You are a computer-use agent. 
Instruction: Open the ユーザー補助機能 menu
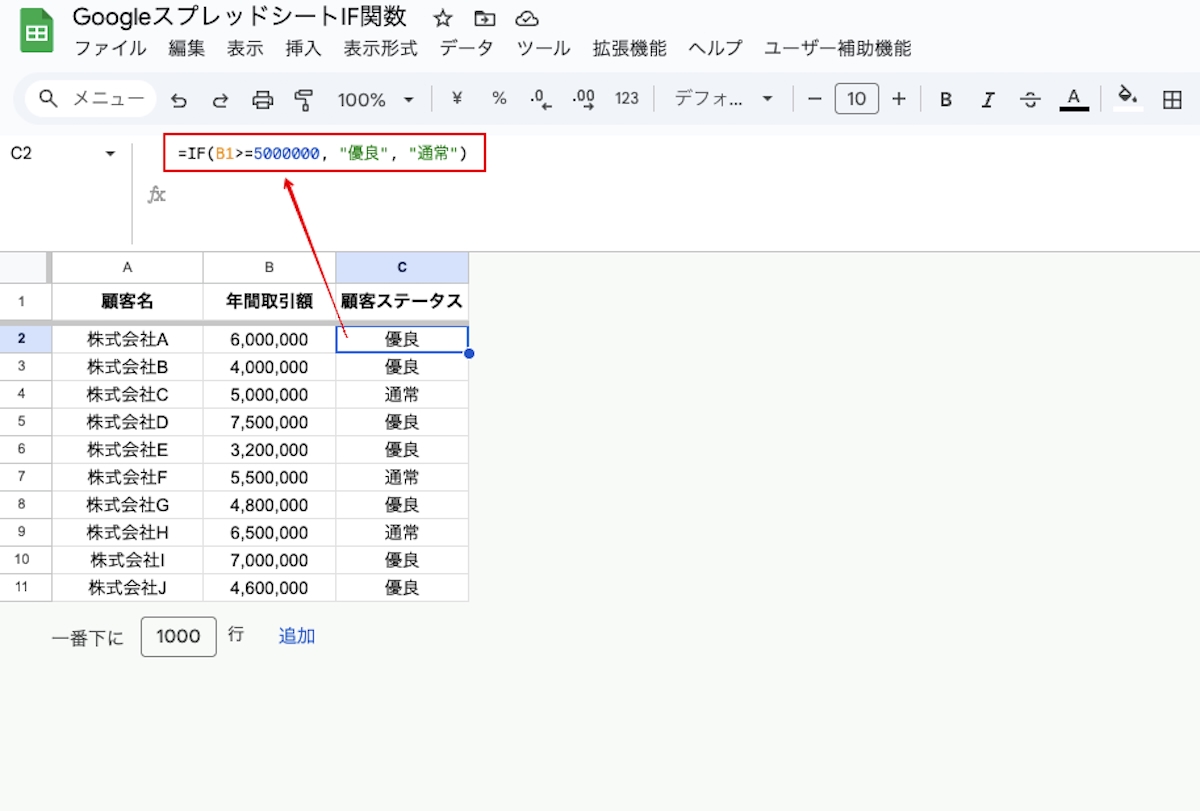click(x=838, y=48)
